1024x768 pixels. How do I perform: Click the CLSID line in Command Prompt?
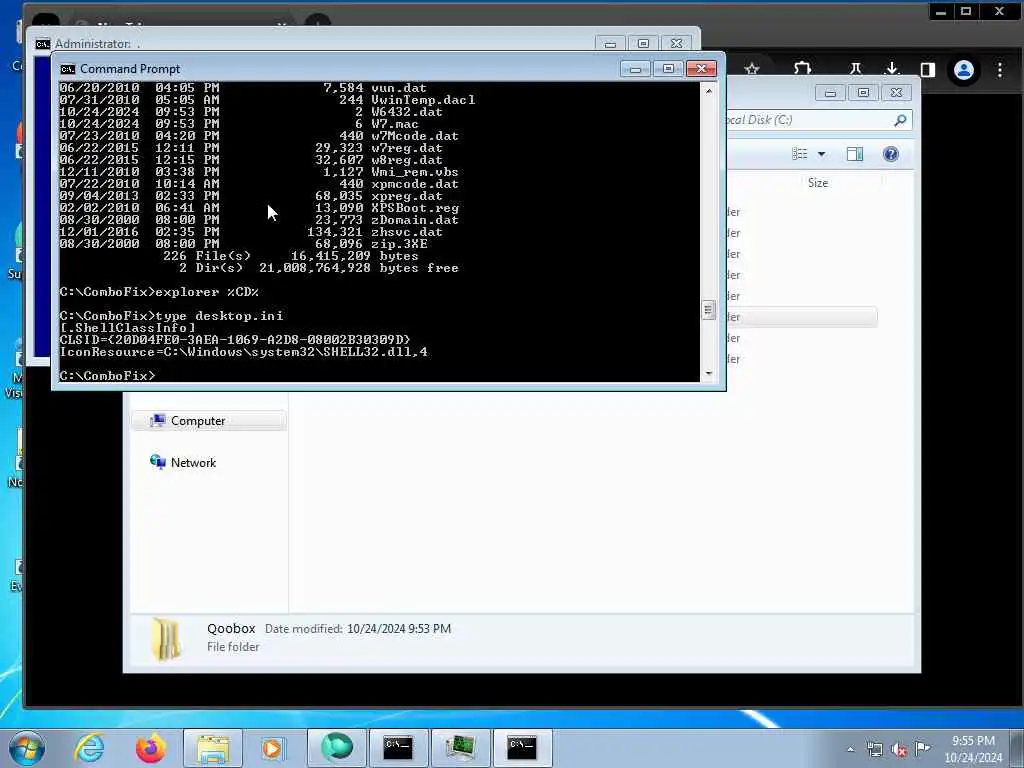click(234, 340)
